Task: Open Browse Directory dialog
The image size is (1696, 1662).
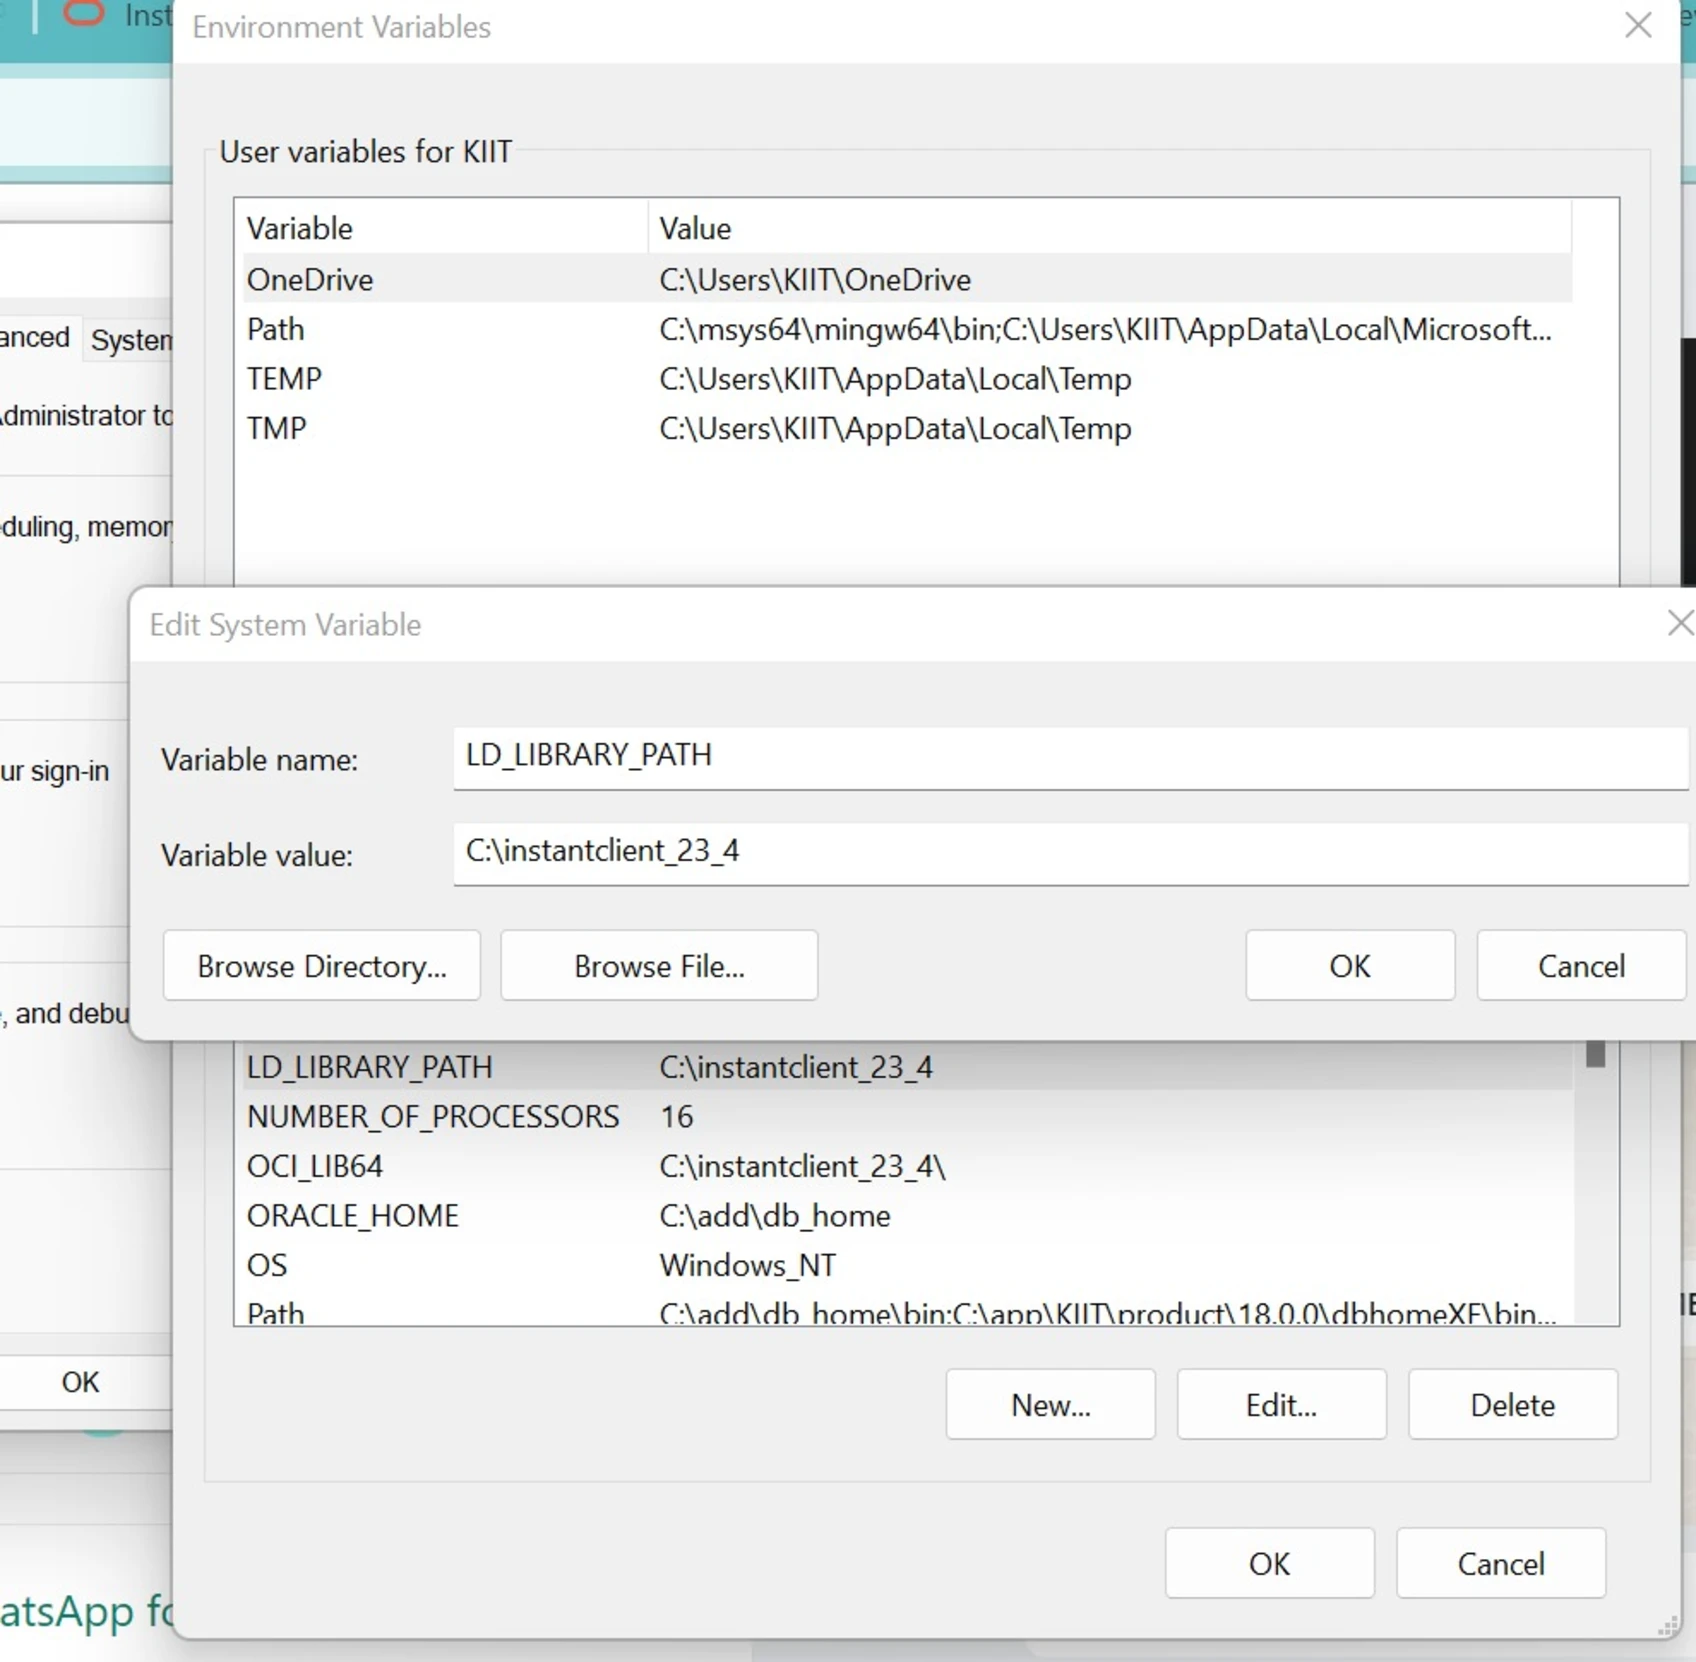Action: click(322, 965)
